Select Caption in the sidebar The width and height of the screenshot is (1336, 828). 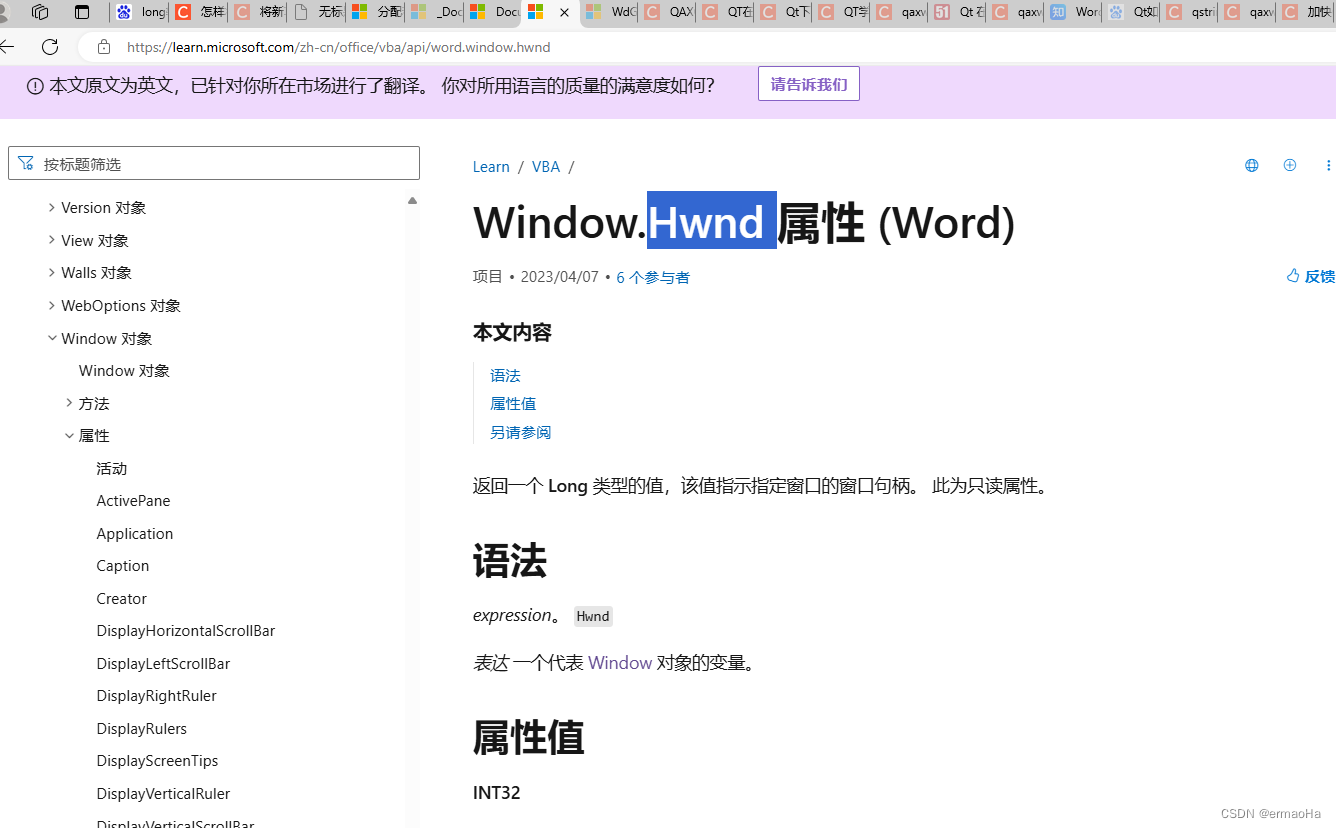[x=123, y=565]
